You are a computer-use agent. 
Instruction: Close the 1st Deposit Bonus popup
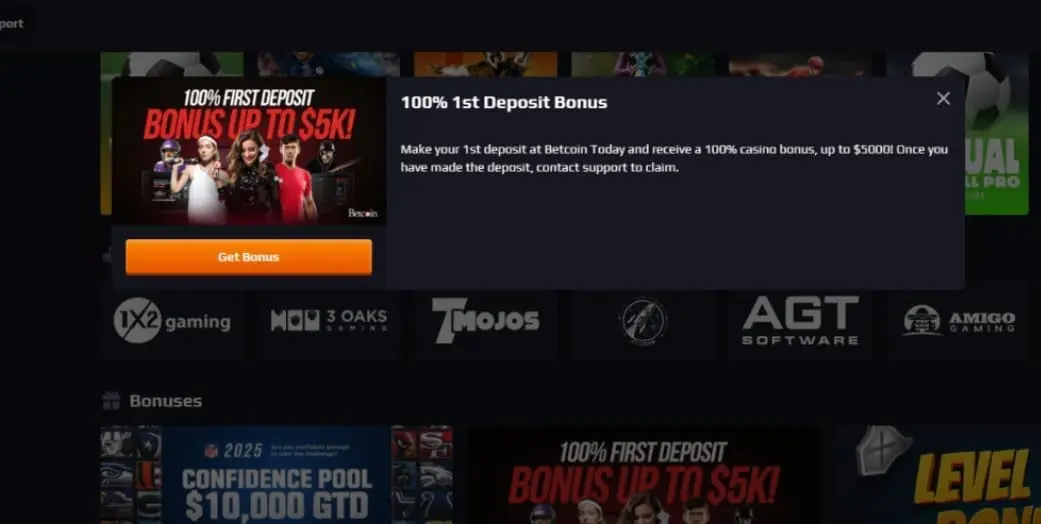[x=943, y=98]
